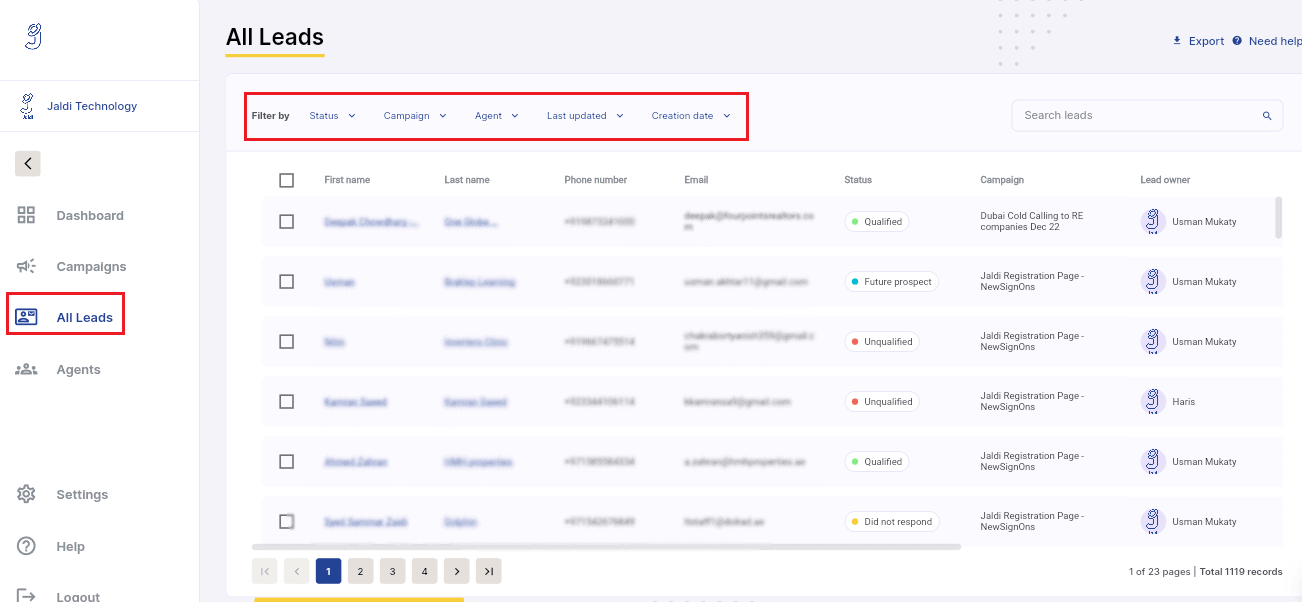Click Logout at the bottom of sidebar
This screenshot has width=1302, height=602.
(x=78, y=595)
